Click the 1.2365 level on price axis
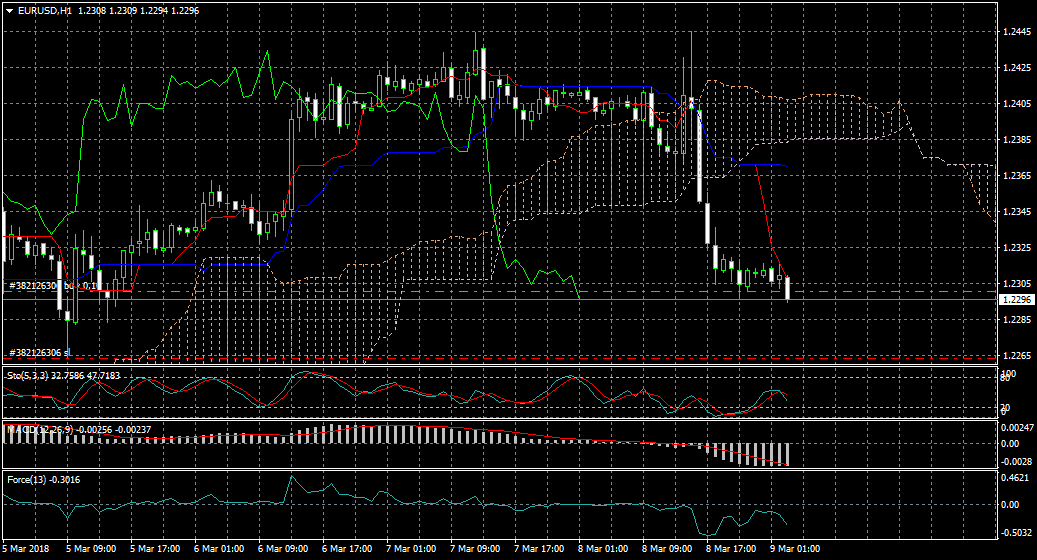This screenshot has width=1037, height=560. [1016, 176]
